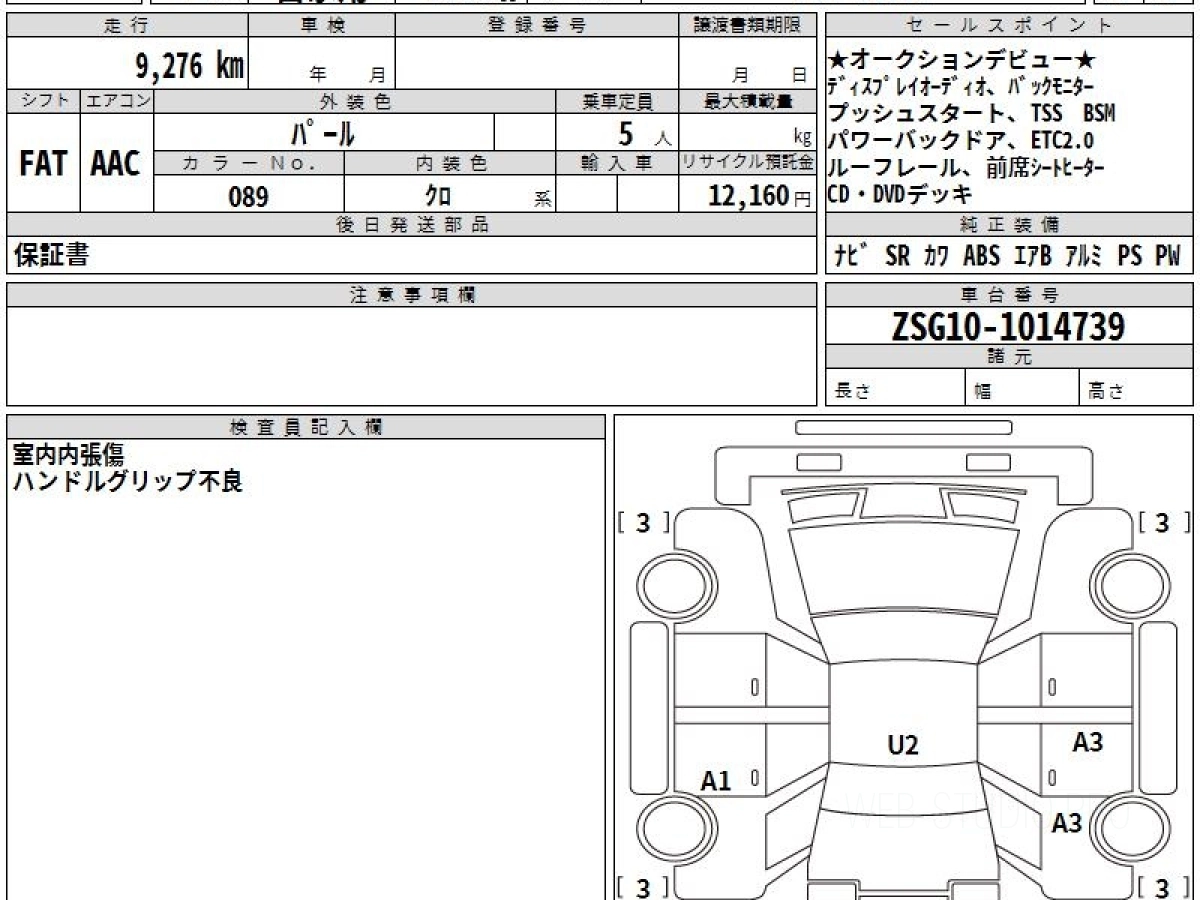Click the 走行 column header
The image size is (1200, 900).
[127, 26]
